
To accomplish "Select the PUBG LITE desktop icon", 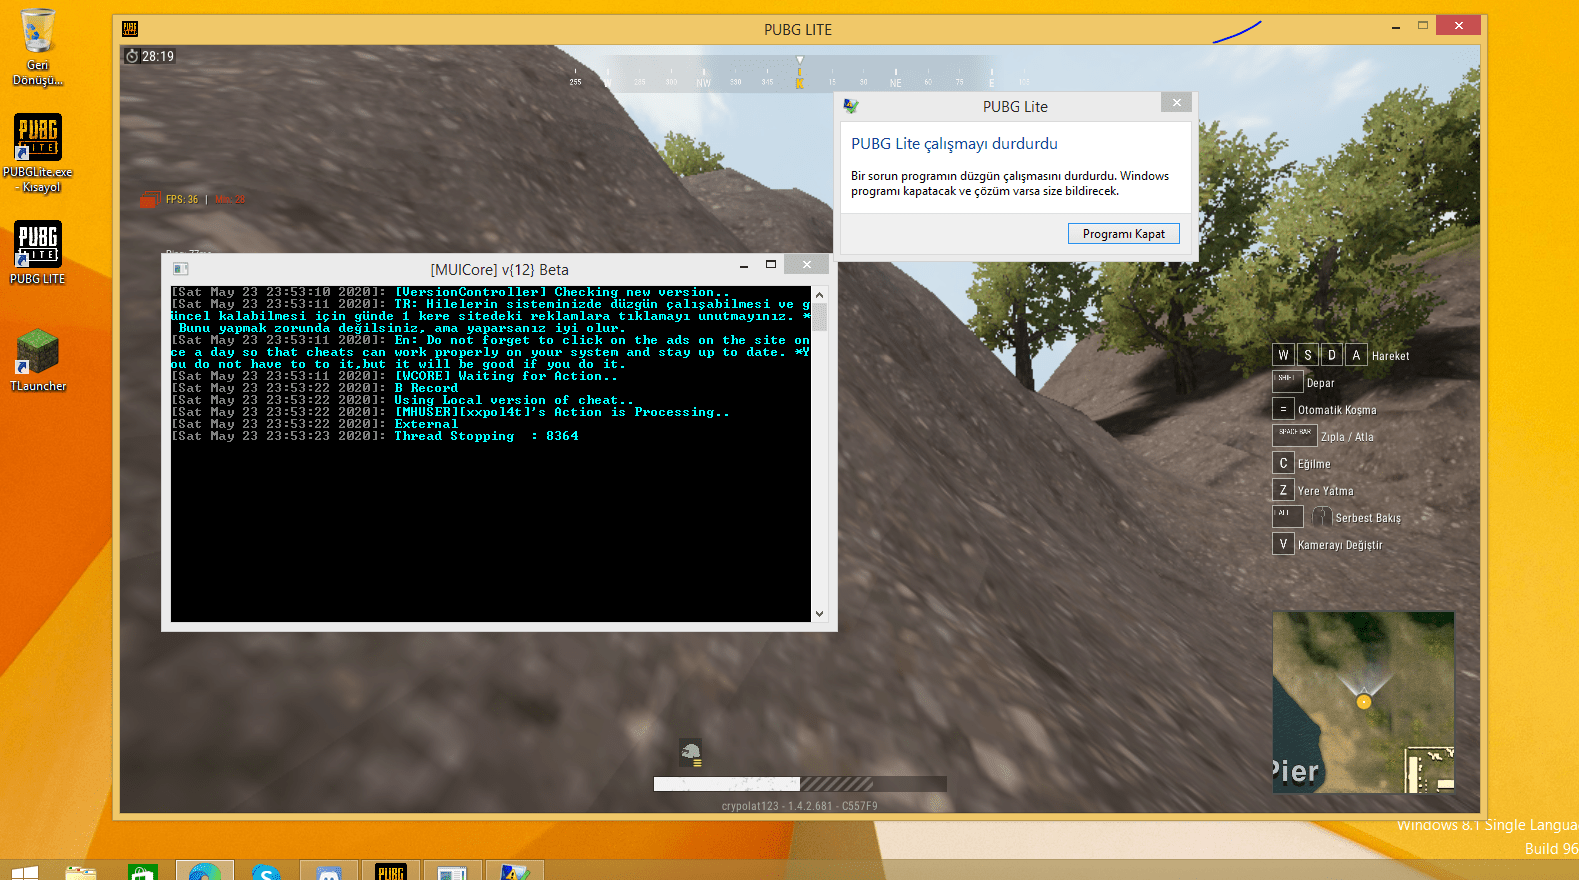I will (38, 253).
